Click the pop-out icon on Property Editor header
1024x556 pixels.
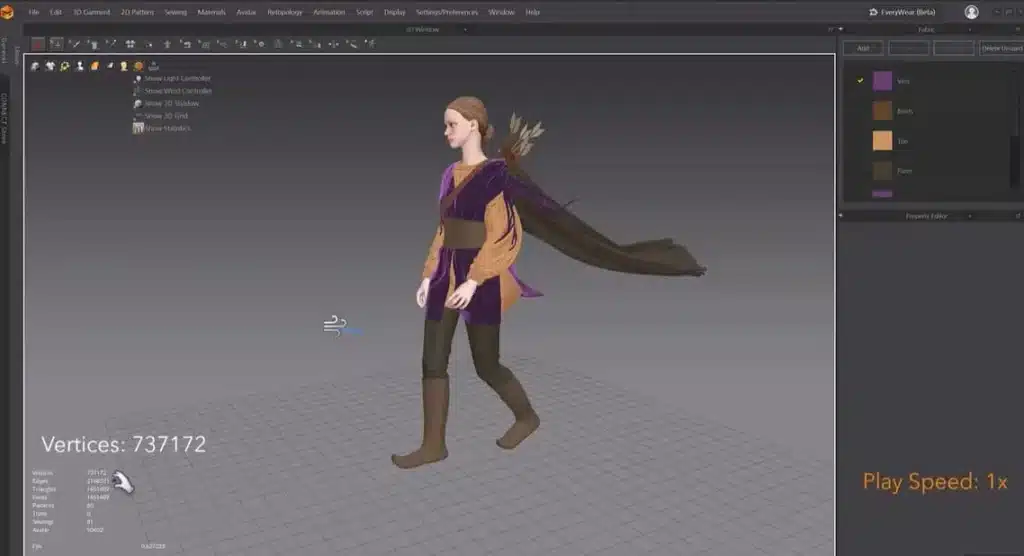click(x=1017, y=216)
